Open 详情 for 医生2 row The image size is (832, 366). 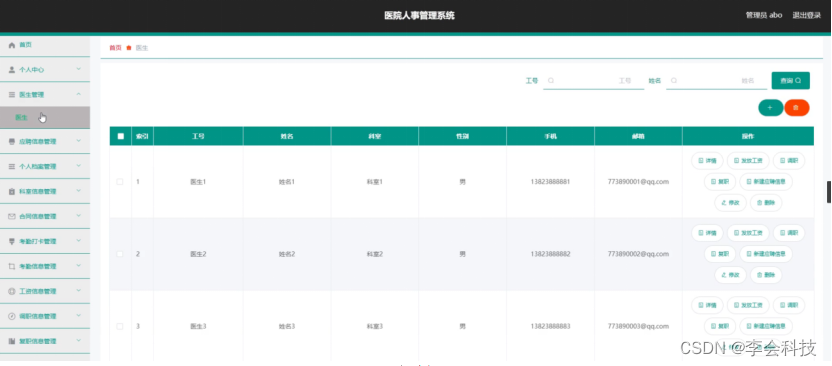[x=707, y=232]
